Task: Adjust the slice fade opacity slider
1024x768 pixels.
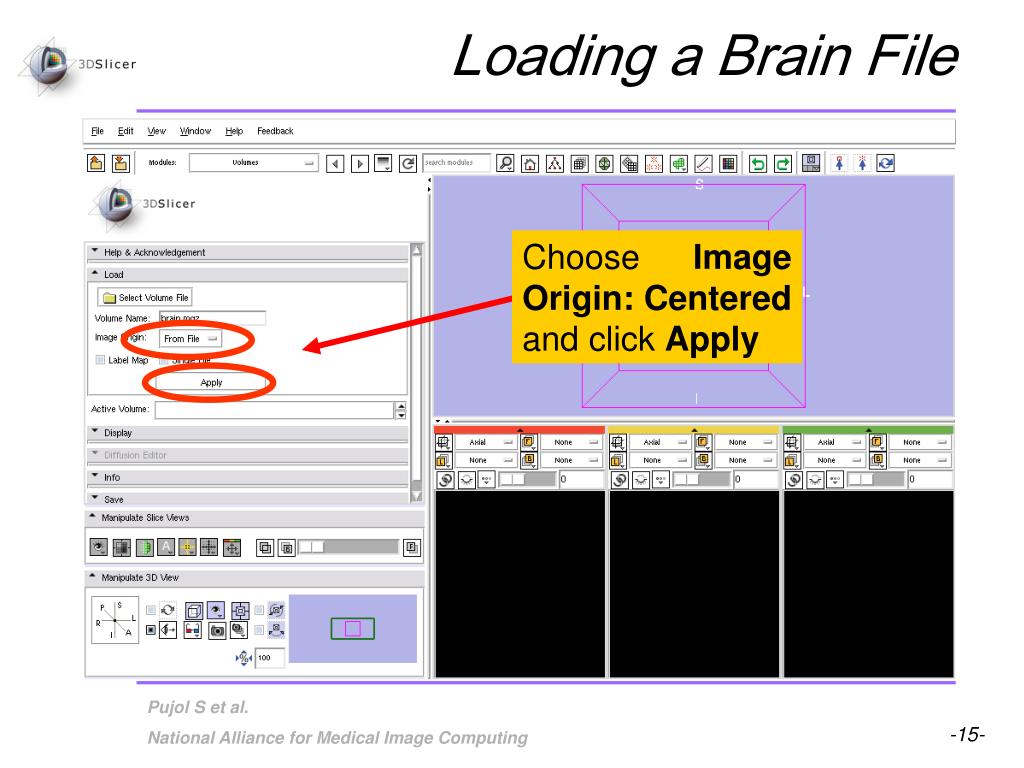Action: tap(348, 547)
